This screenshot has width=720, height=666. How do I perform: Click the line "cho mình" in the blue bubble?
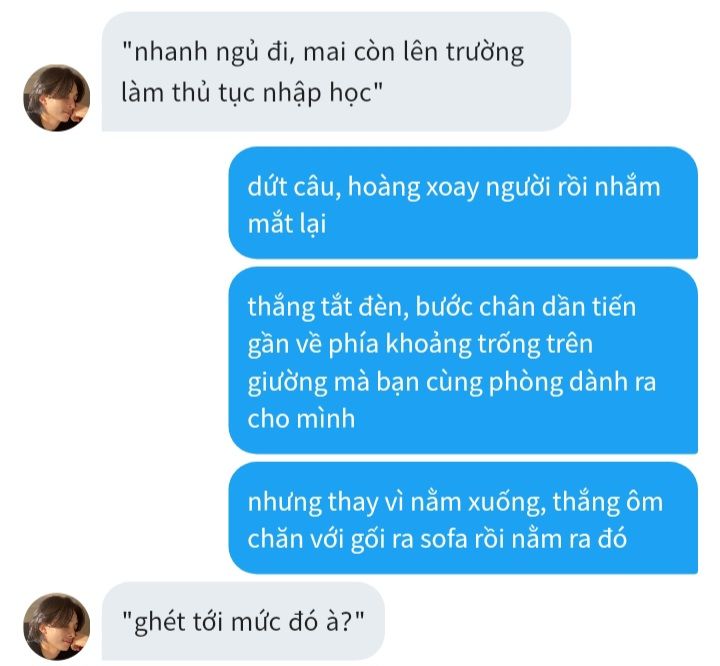click(301, 418)
